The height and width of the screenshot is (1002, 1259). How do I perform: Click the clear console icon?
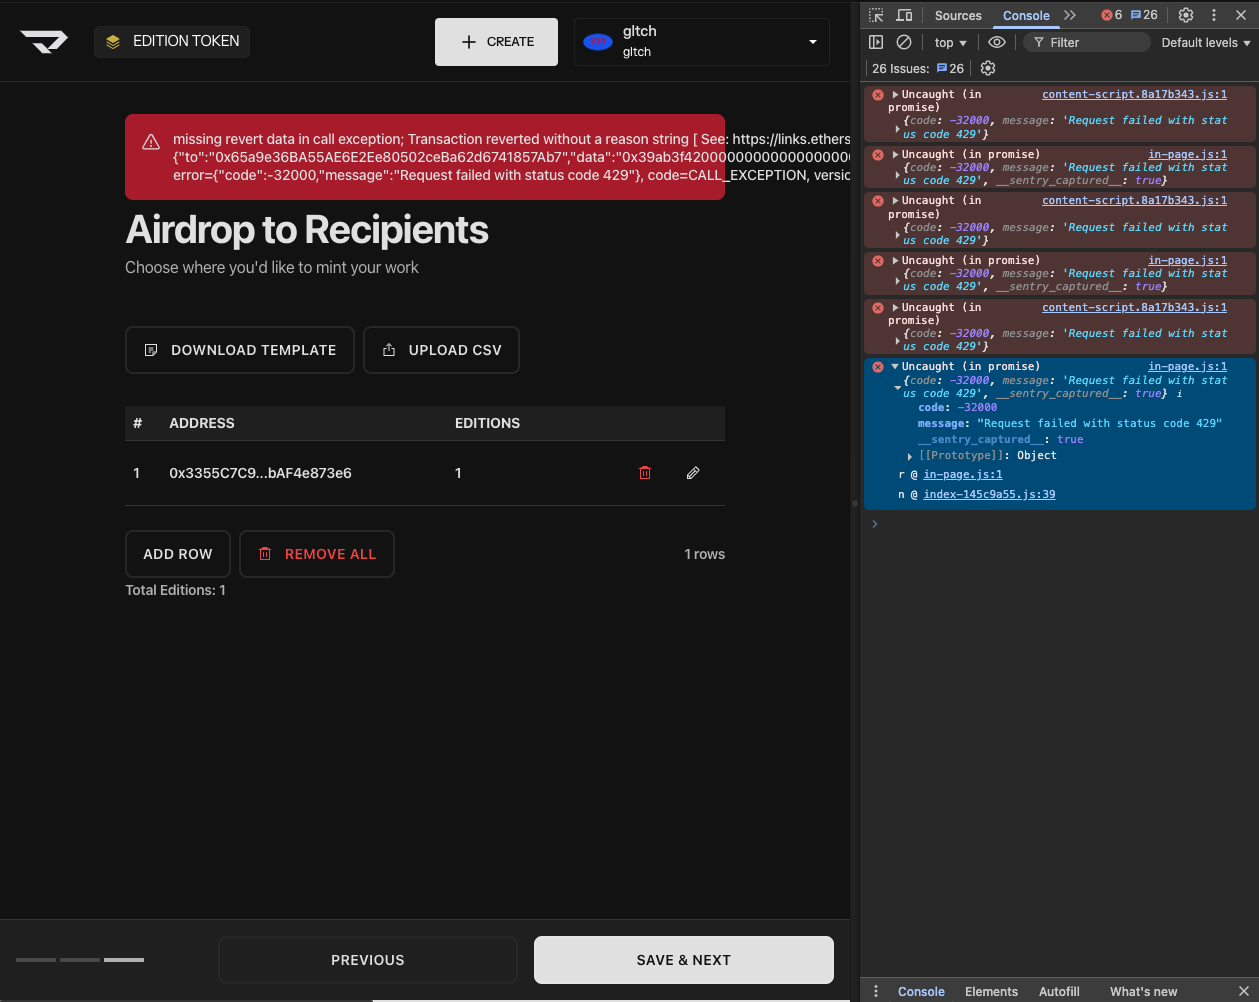coord(904,42)
